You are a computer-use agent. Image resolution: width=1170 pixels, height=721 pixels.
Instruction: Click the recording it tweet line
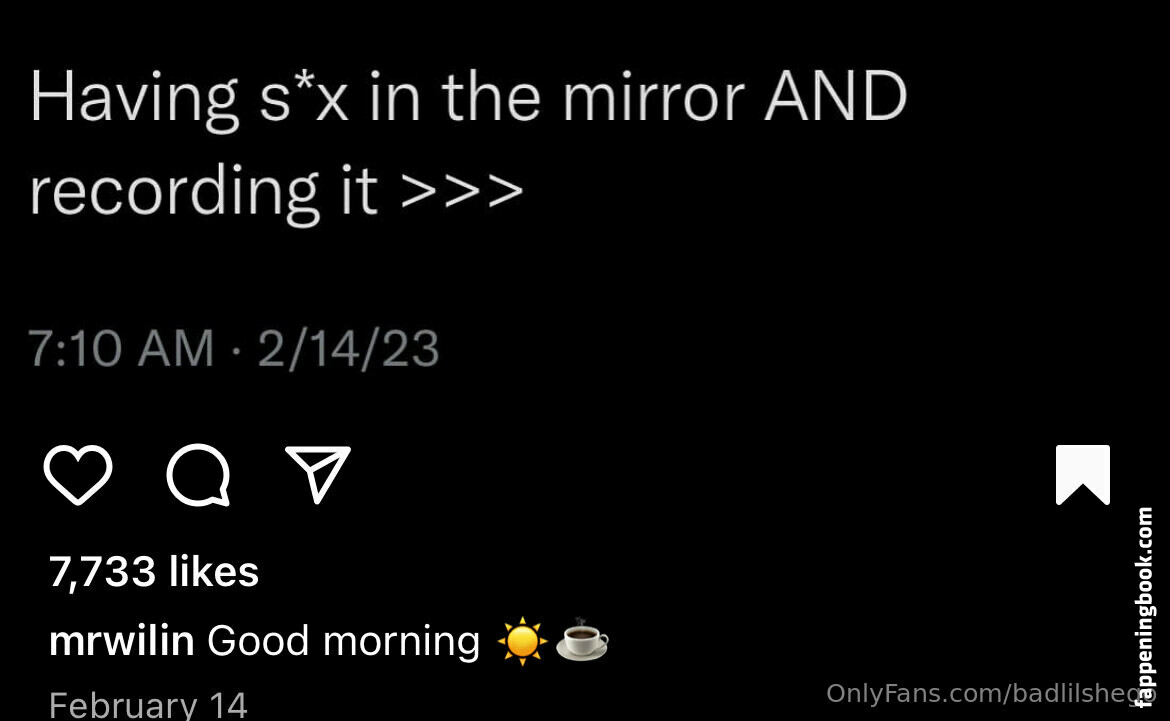point(276,192)
